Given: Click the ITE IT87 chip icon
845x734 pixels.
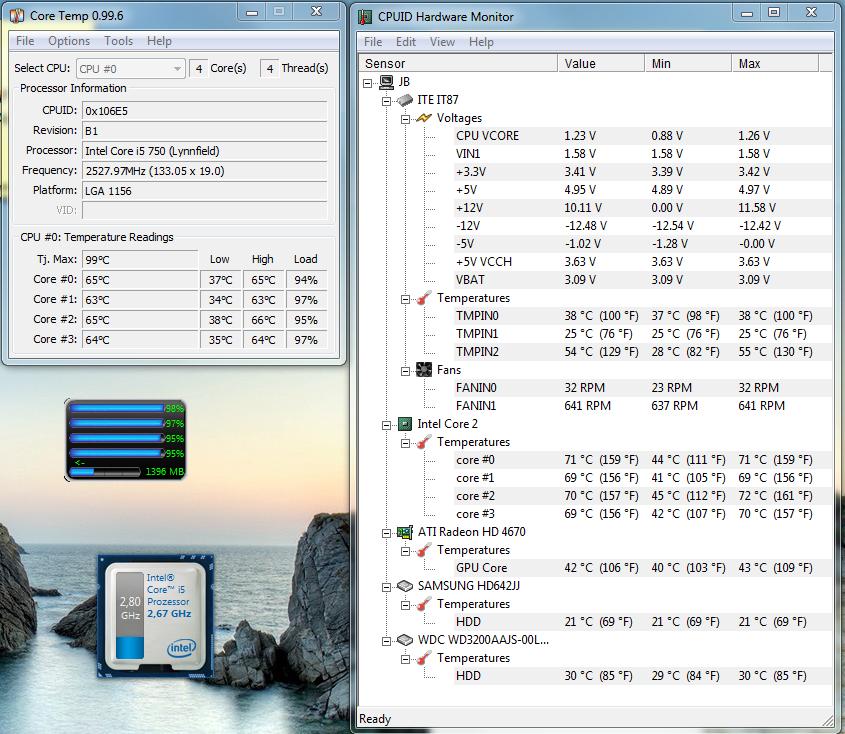Looking at the screenshot, I should pyautogui.click(x=405, y=100).
